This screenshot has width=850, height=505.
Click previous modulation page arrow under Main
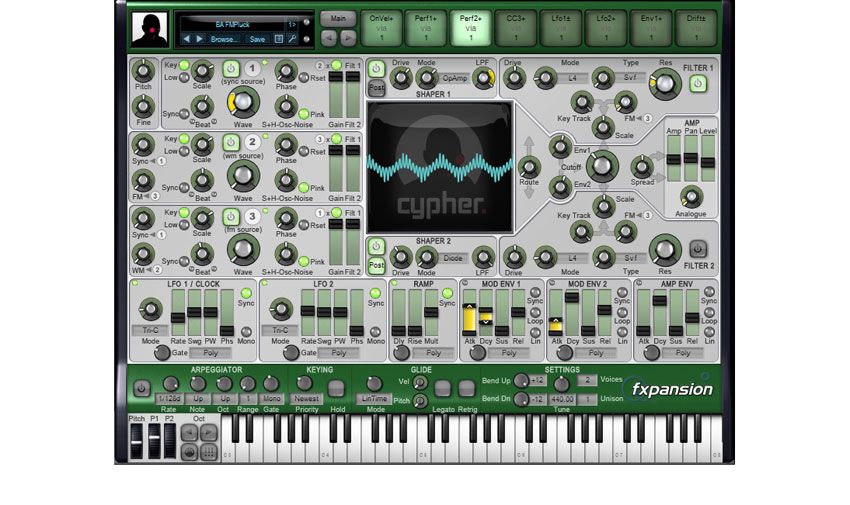click(329, 38)
